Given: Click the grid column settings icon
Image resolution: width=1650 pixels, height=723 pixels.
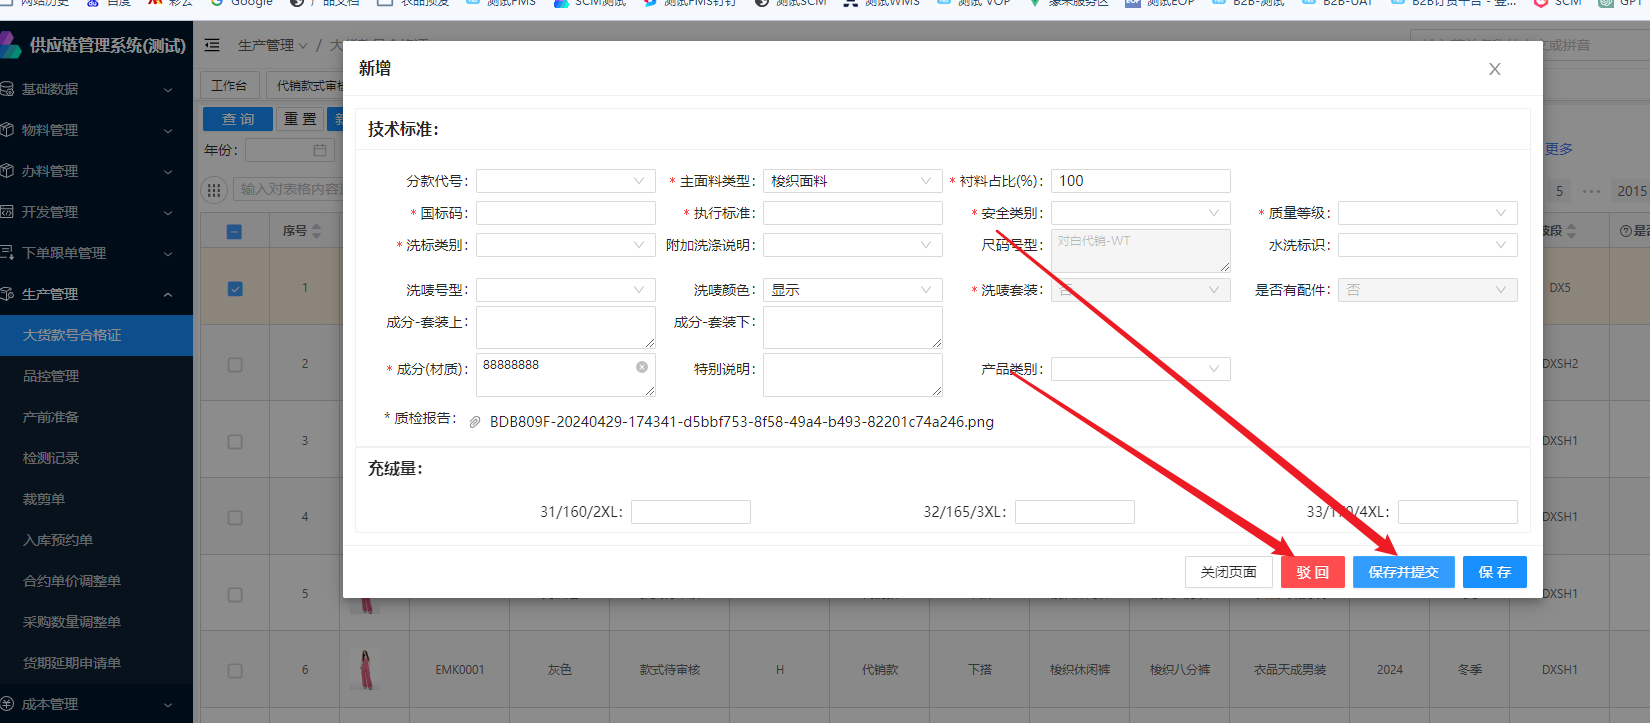Looking at the screenshot, I should point(214,190).
